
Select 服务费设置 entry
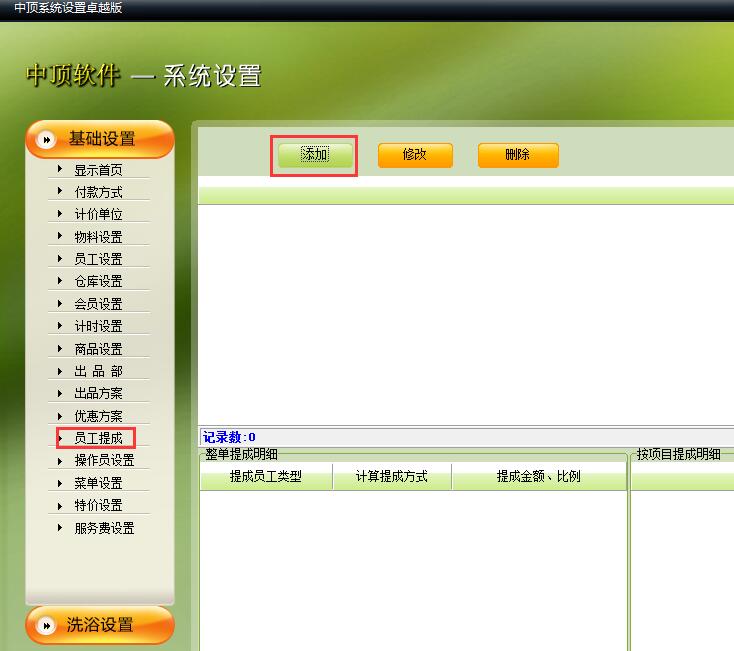[x=104, y=528]
